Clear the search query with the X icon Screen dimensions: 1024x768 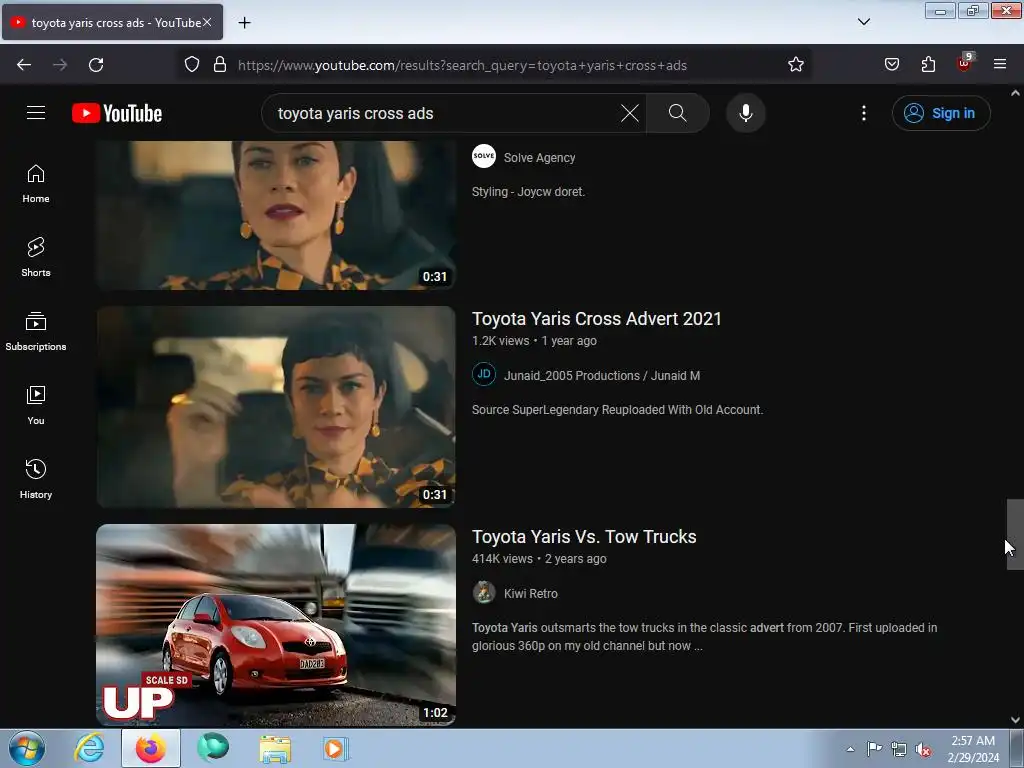630,113
